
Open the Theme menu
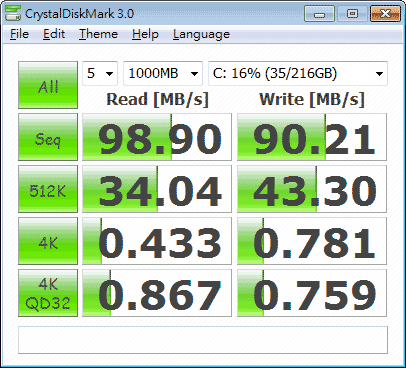coord(98,34)
